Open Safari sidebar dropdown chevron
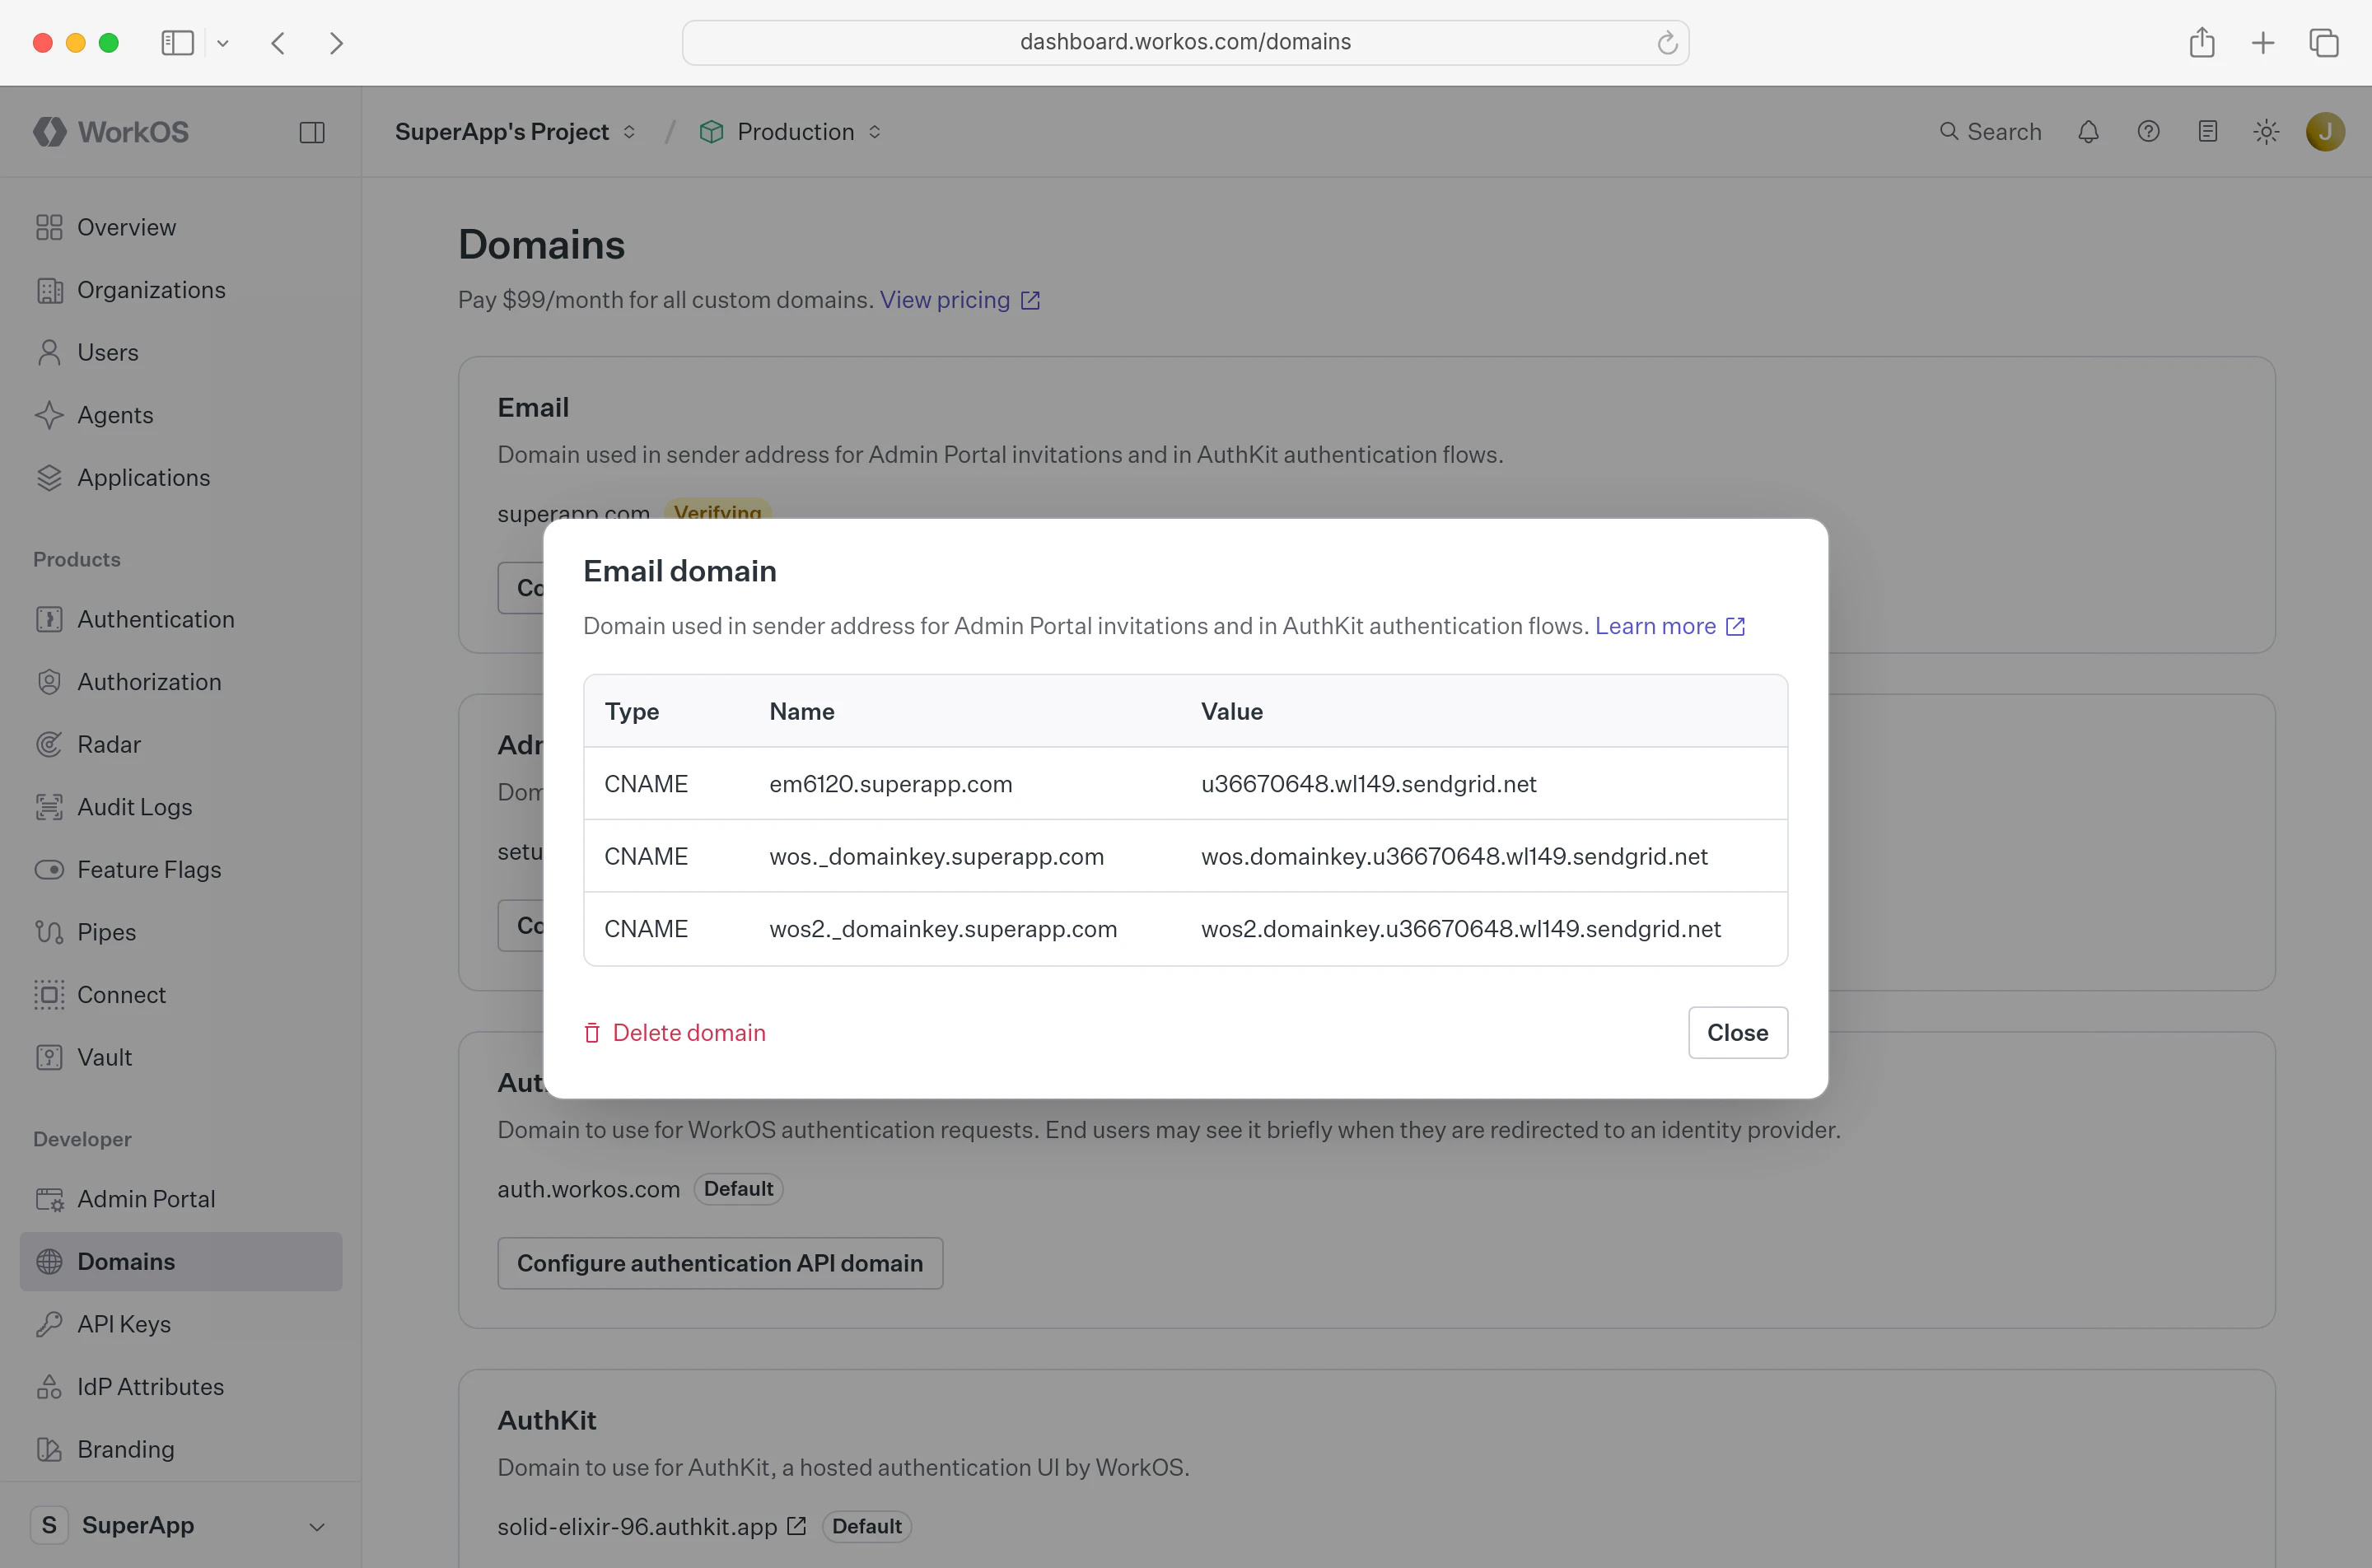The width and height of the screenshot is (2372, 1568). pyautogui.click(x=223, y=43)
